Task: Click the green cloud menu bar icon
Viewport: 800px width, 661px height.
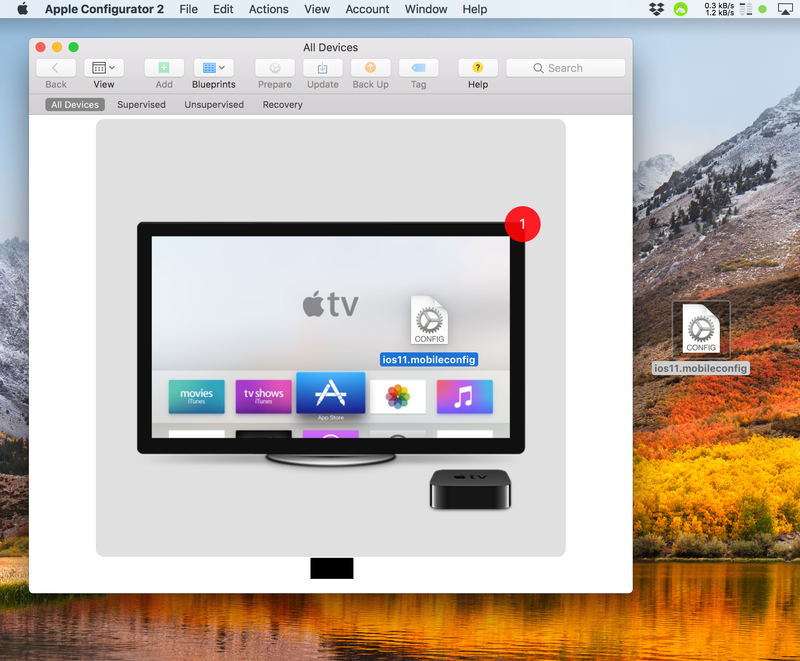Action: point(681,9)
